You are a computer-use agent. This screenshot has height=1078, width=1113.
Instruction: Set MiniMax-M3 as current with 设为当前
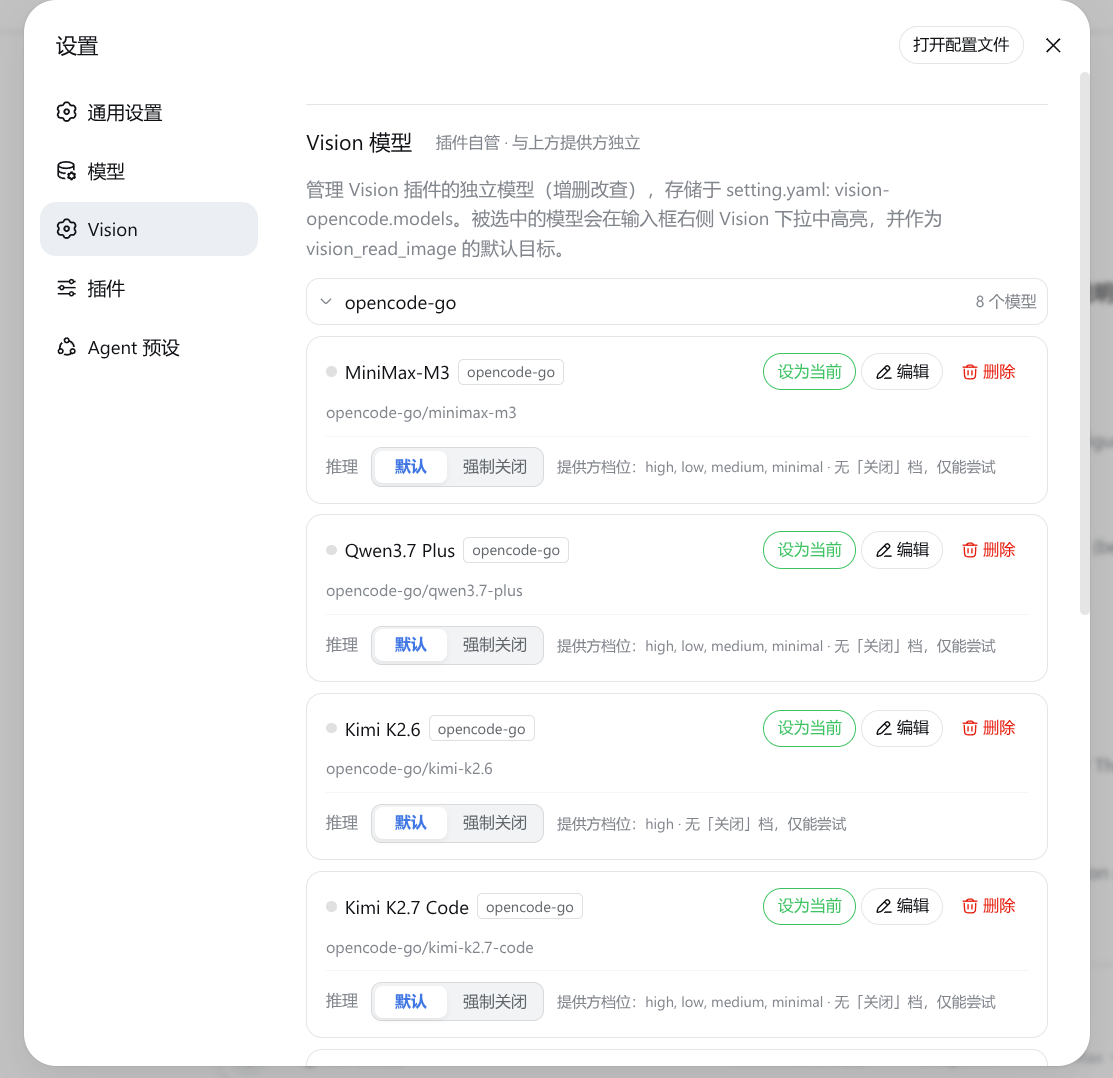pos(809,372)
